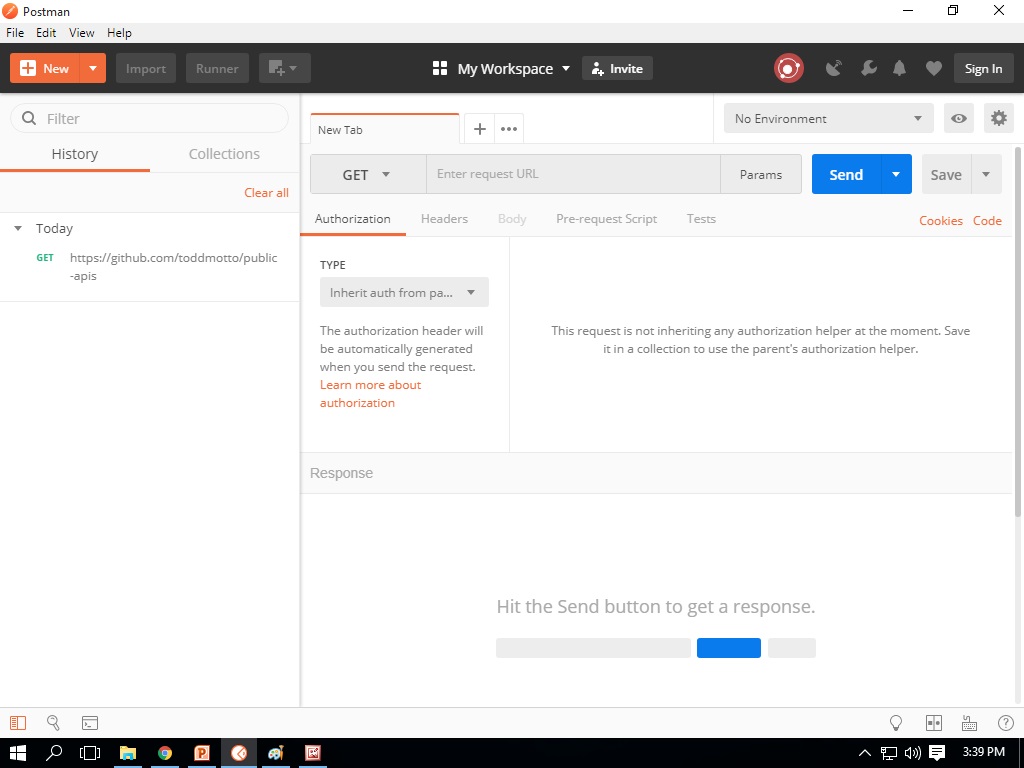Open the Pre-request Script tab
The image size is (1024, 768).
[x=606, y=218]
